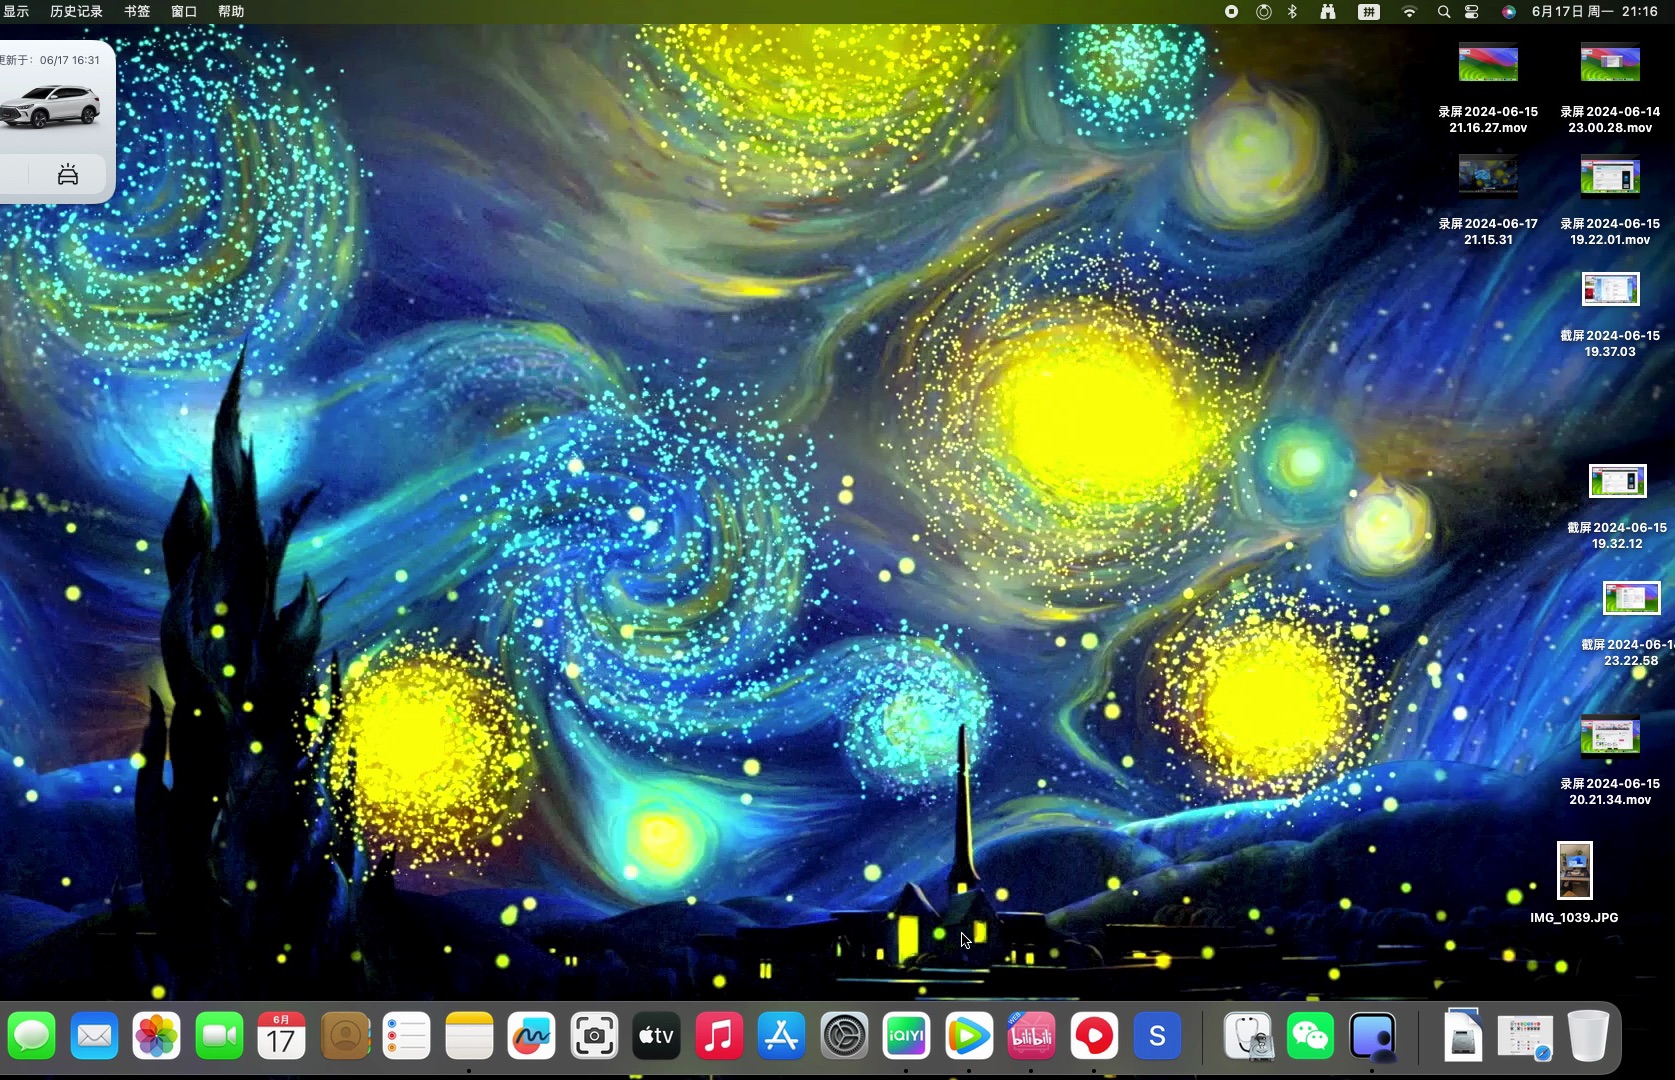Launch Disk Utility from the Dock

[1248, 1036]
